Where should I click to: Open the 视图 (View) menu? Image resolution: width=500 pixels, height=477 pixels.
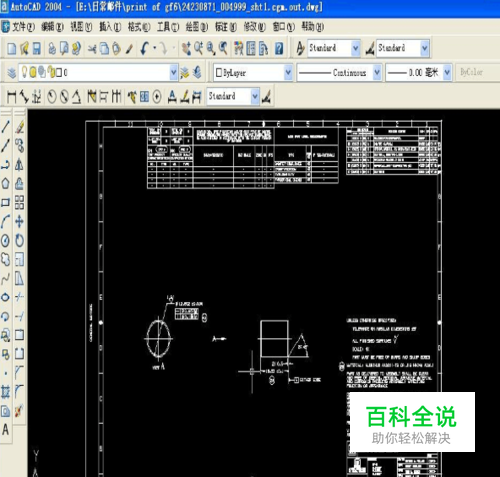81,27
